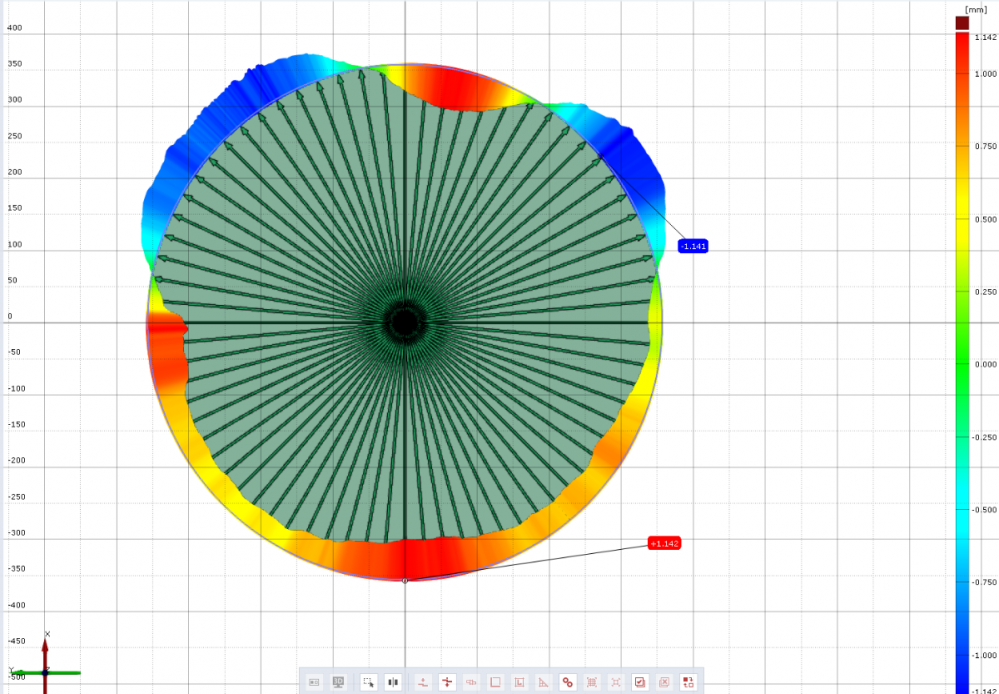The image size is (999, 694).
Task: Click the vertical section cross icon
Action: [447, 682]
